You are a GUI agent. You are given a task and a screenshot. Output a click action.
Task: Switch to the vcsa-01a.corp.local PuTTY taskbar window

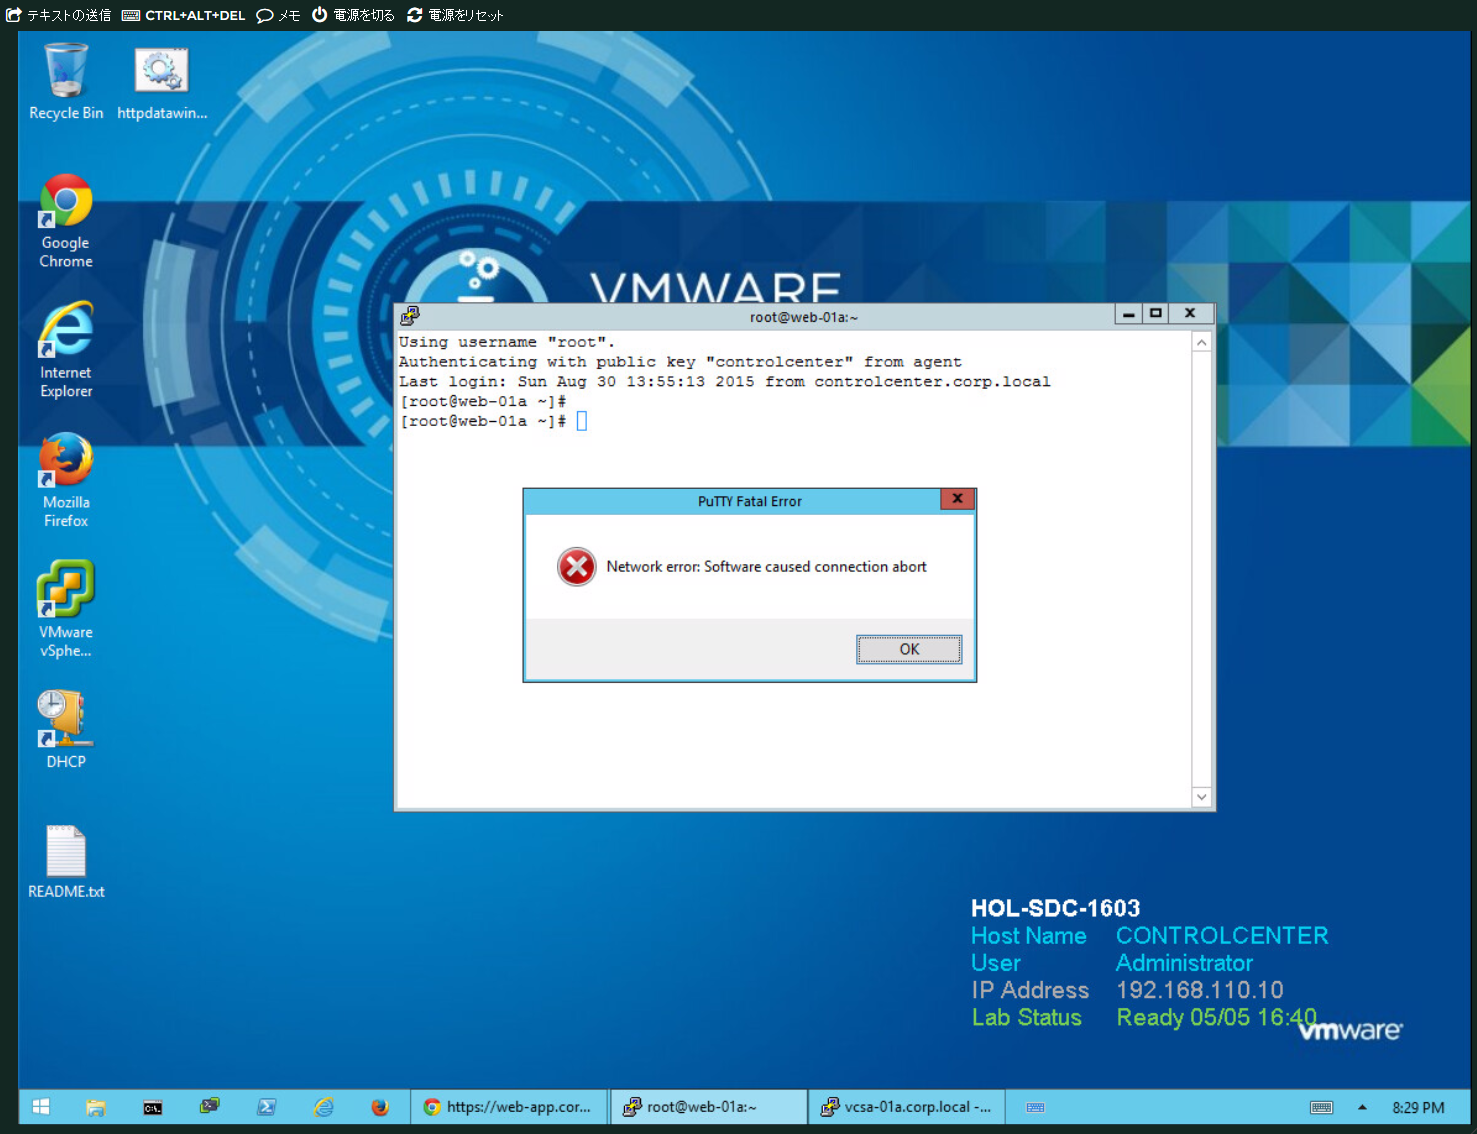[x=906, y=1107]
